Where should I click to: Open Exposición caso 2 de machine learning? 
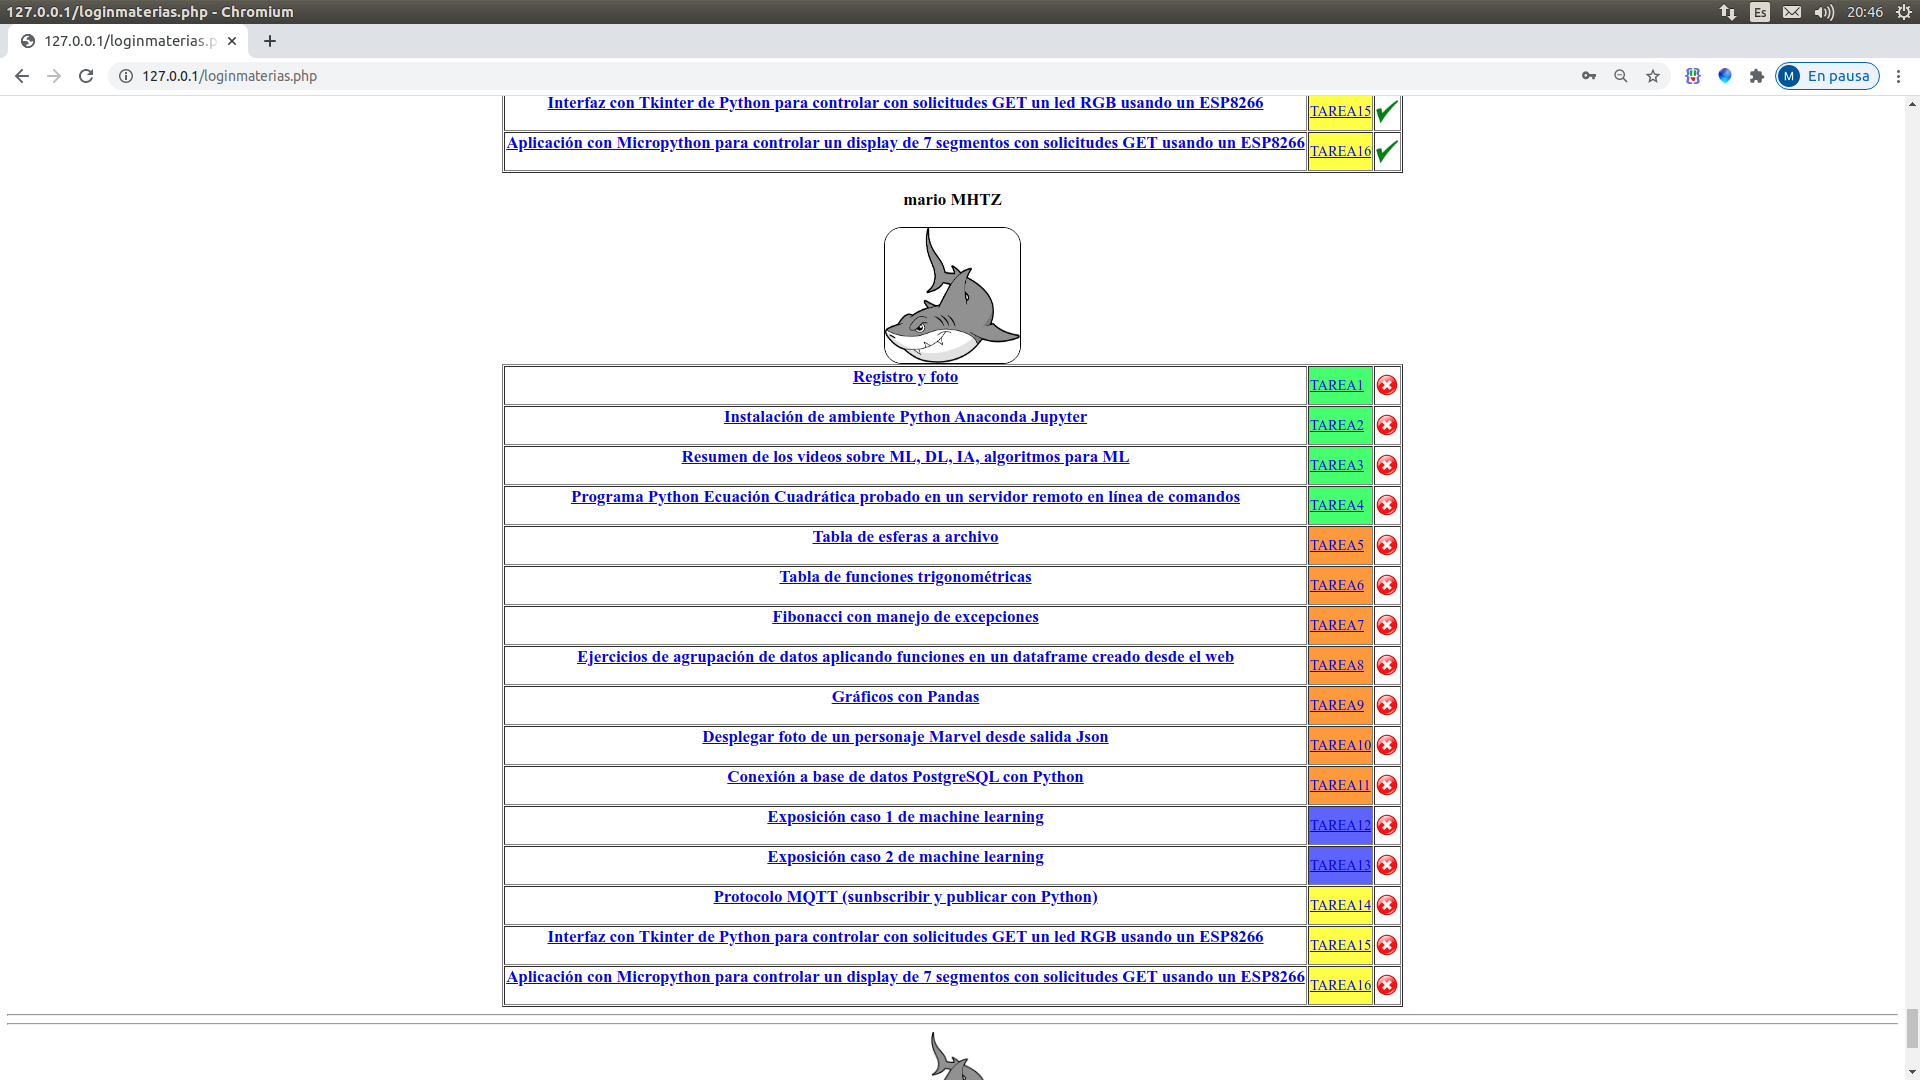905,857
